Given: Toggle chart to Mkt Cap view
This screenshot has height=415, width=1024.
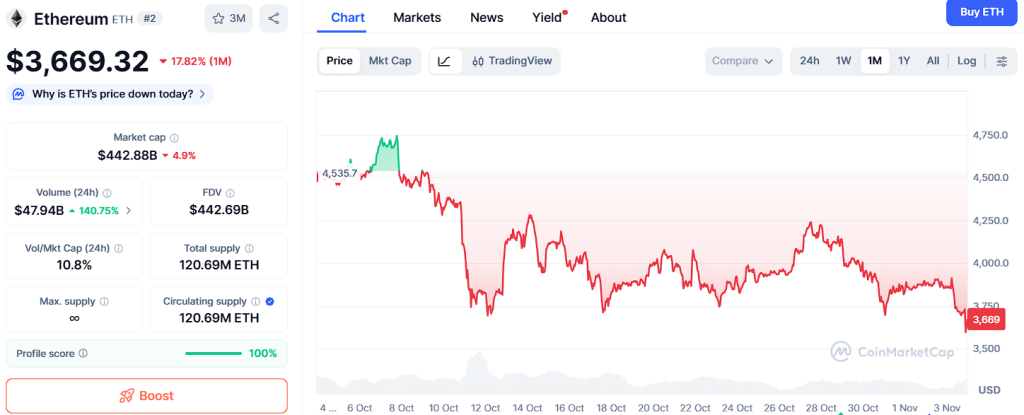Looking at the screenshot, I should 390,61.
